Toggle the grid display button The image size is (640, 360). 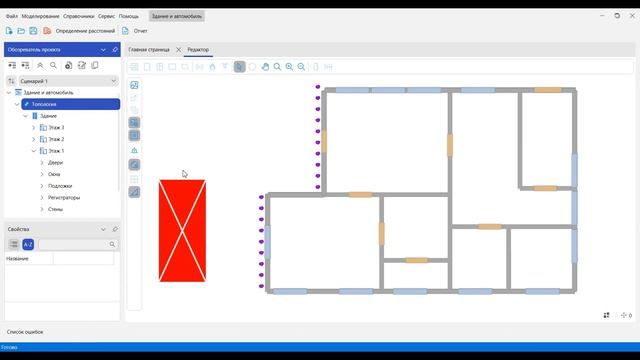tap(134, 179)
